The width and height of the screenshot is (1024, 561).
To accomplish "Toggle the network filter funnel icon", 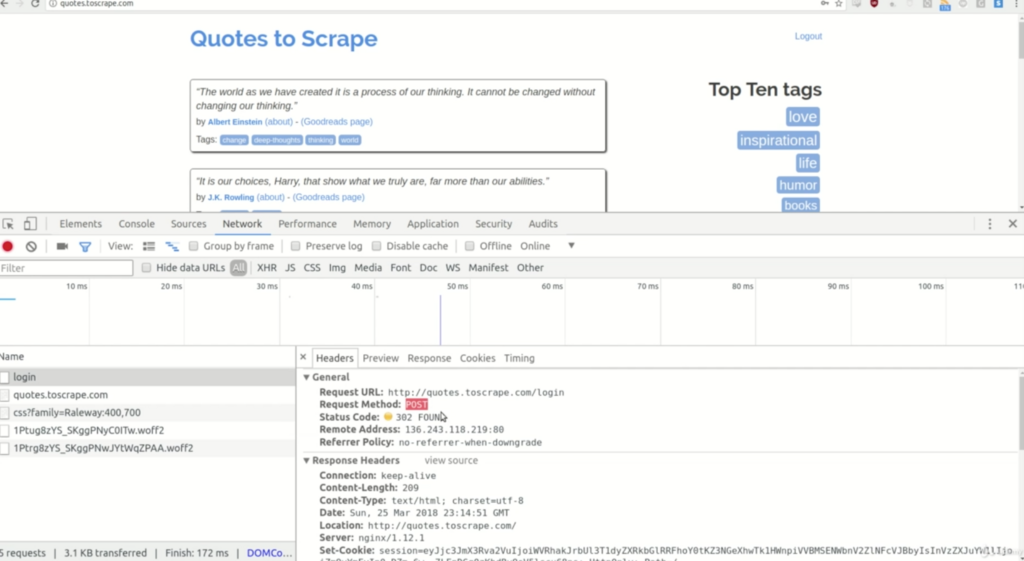I will 85,246.
